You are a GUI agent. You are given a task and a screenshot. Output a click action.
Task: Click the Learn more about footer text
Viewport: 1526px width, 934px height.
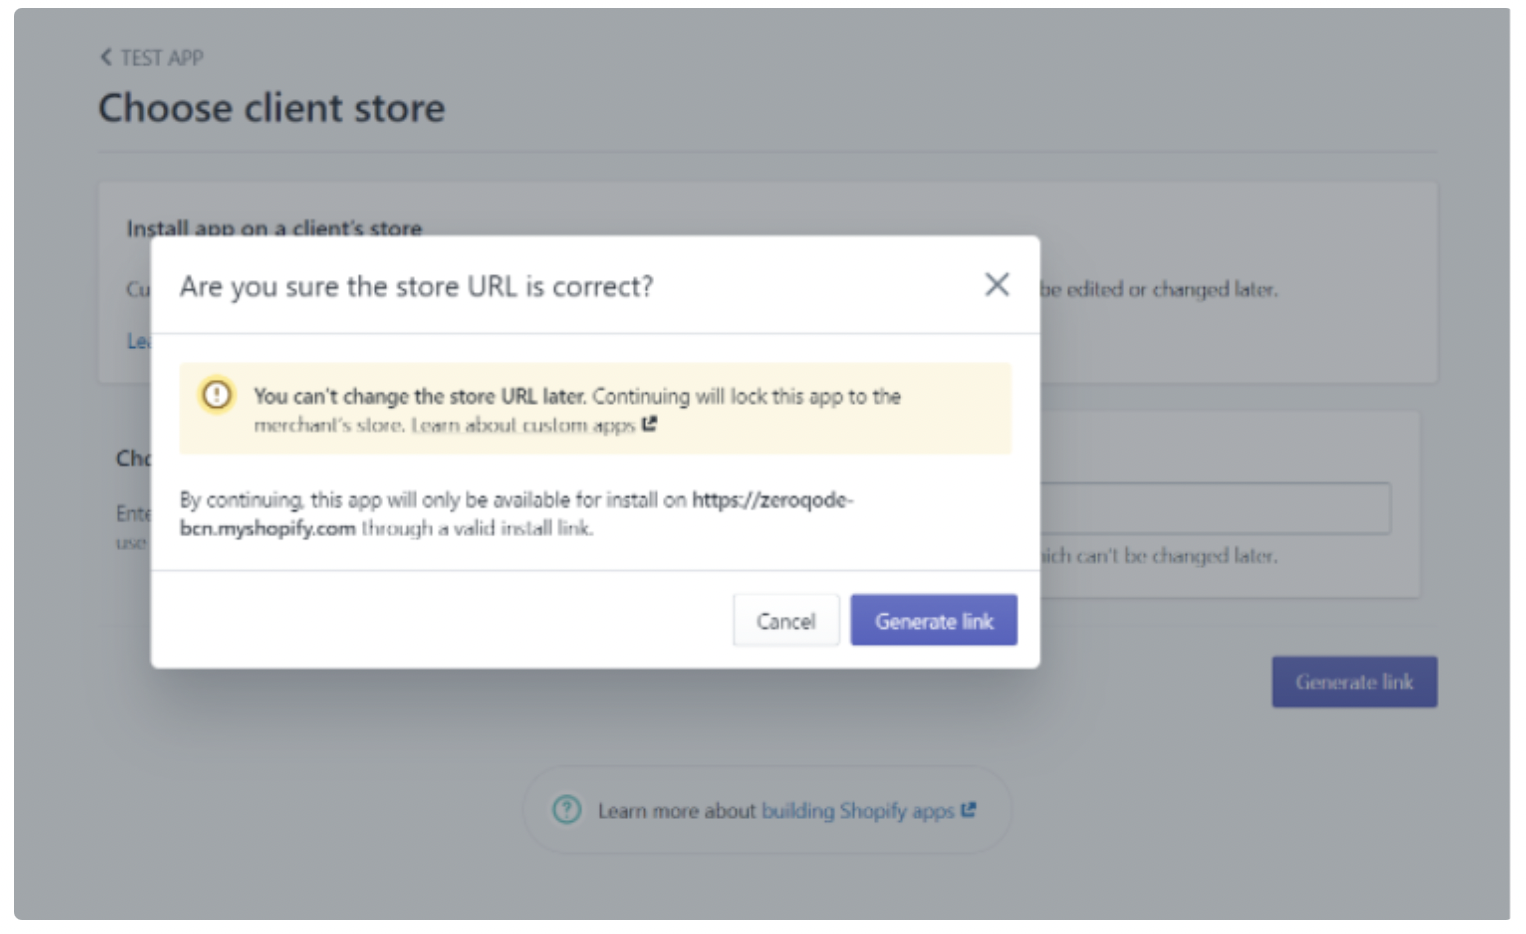(x=676, y=810)
